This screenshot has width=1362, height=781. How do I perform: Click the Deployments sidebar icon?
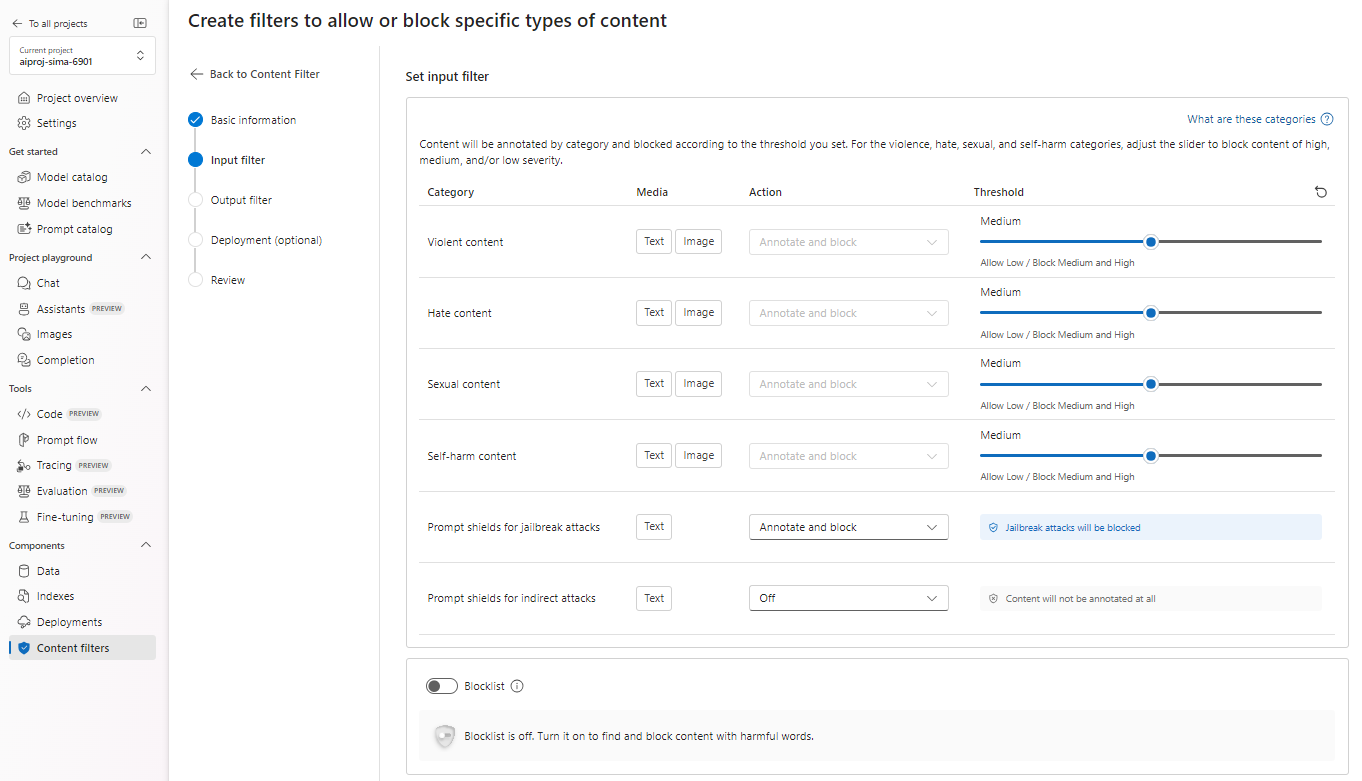pyautogui.click(x=24, y=622)
